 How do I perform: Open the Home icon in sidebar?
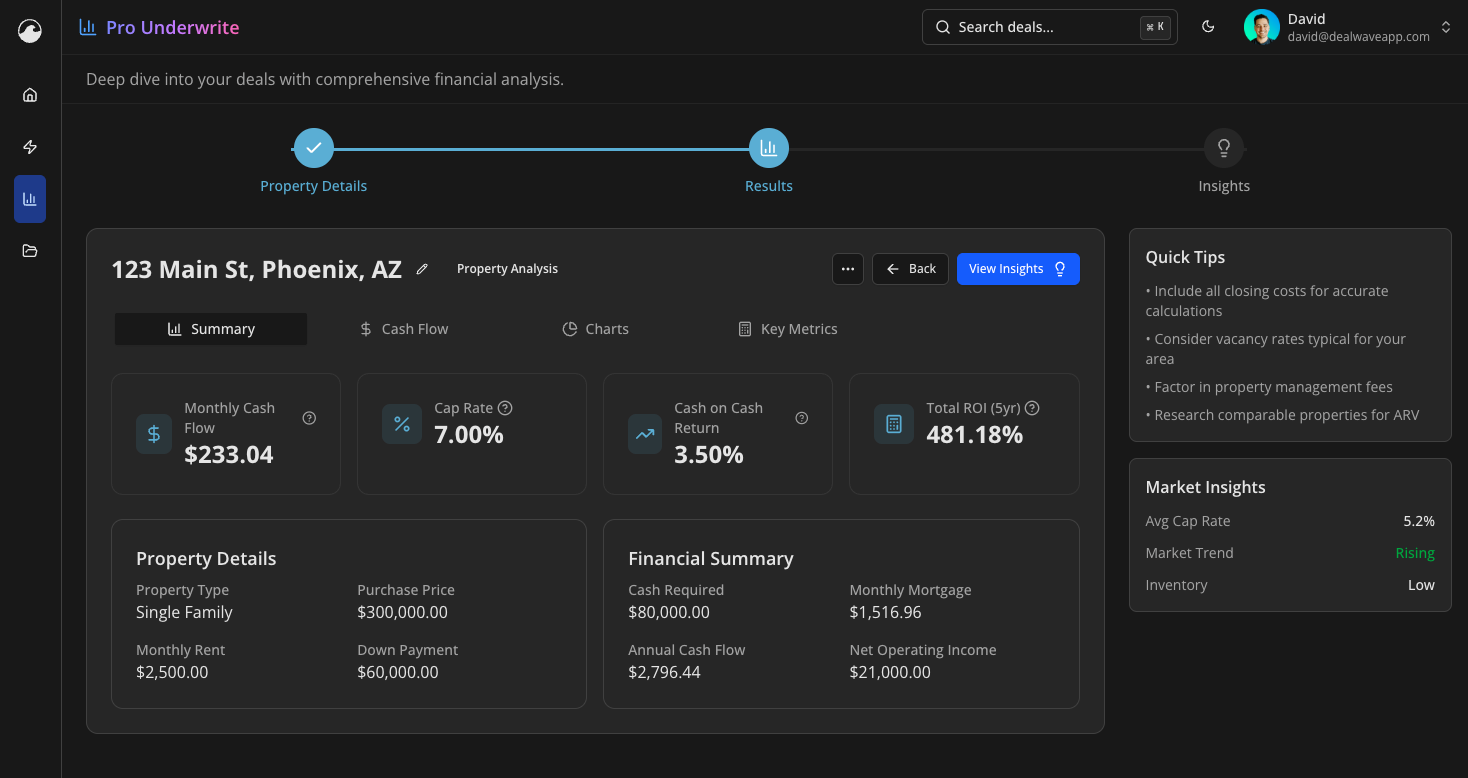(29, 94)
